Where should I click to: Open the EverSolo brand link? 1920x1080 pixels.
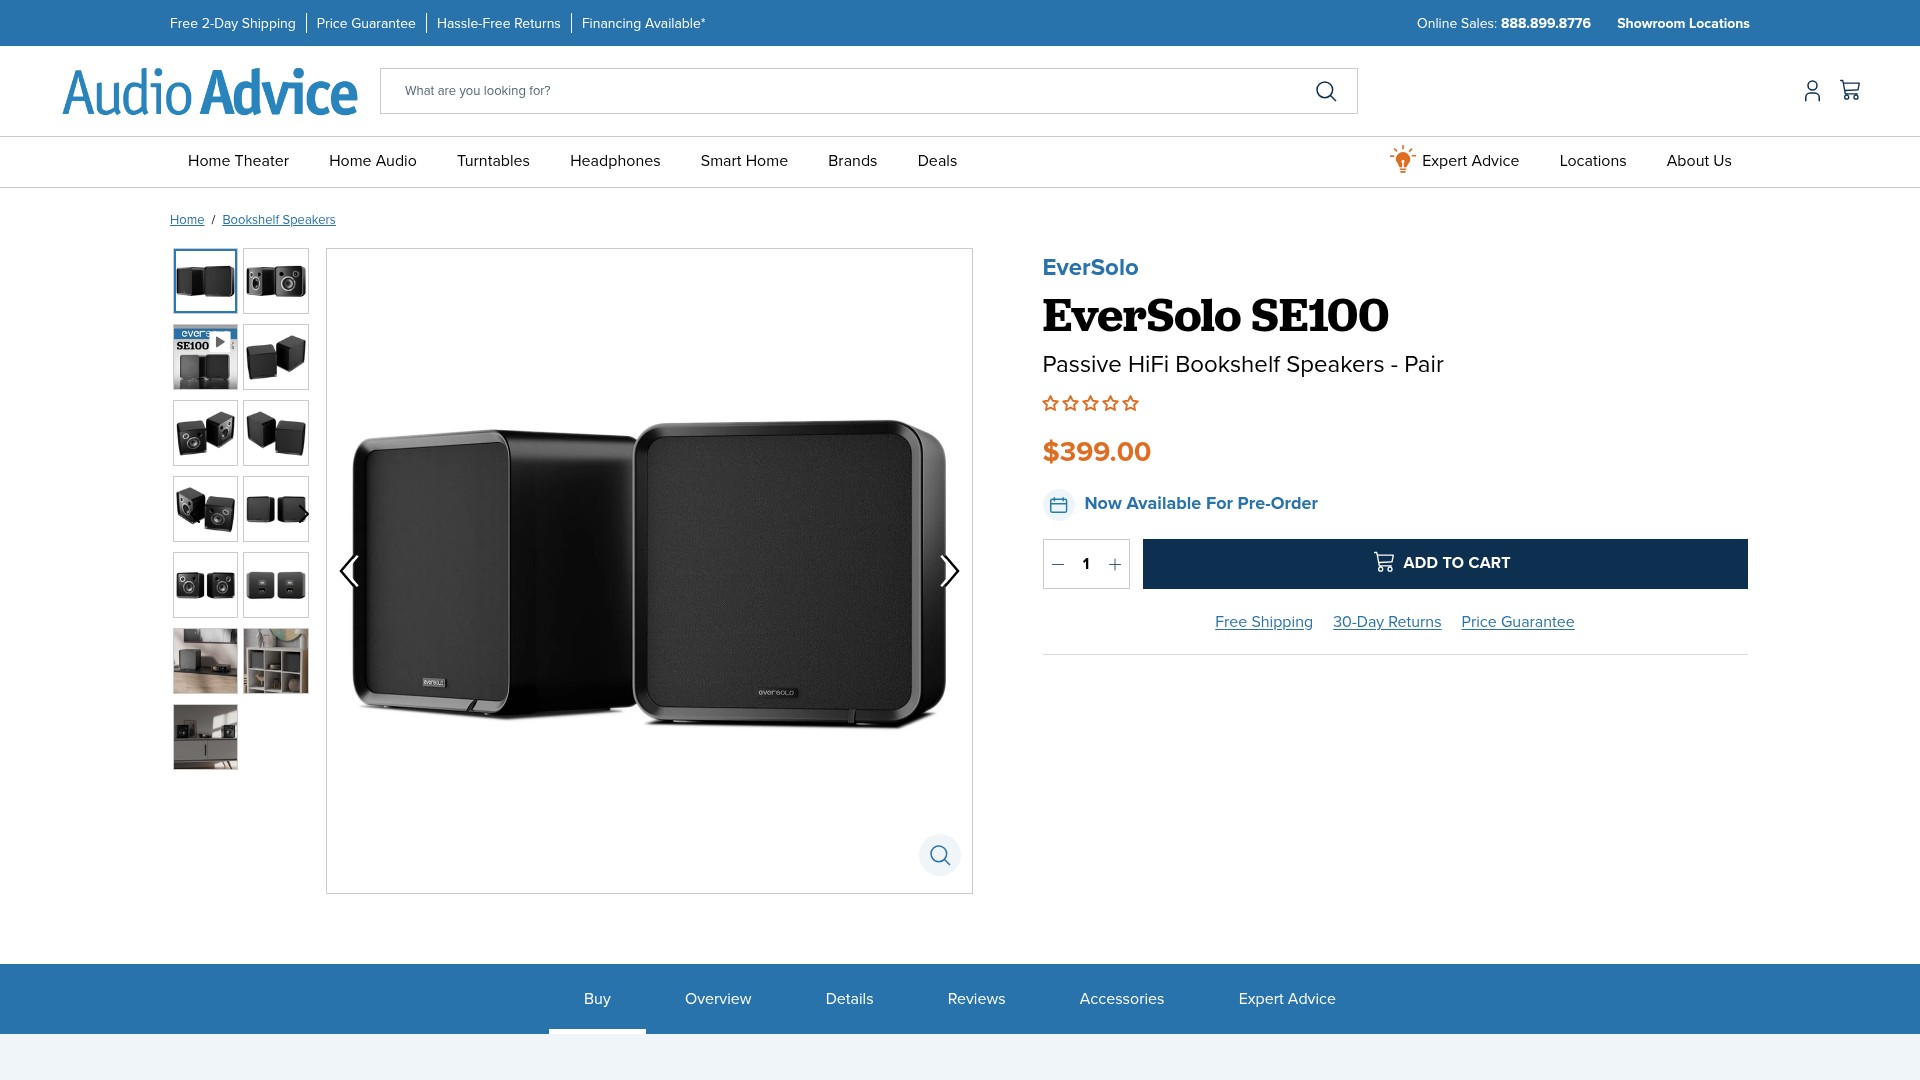pos(1090,268)
